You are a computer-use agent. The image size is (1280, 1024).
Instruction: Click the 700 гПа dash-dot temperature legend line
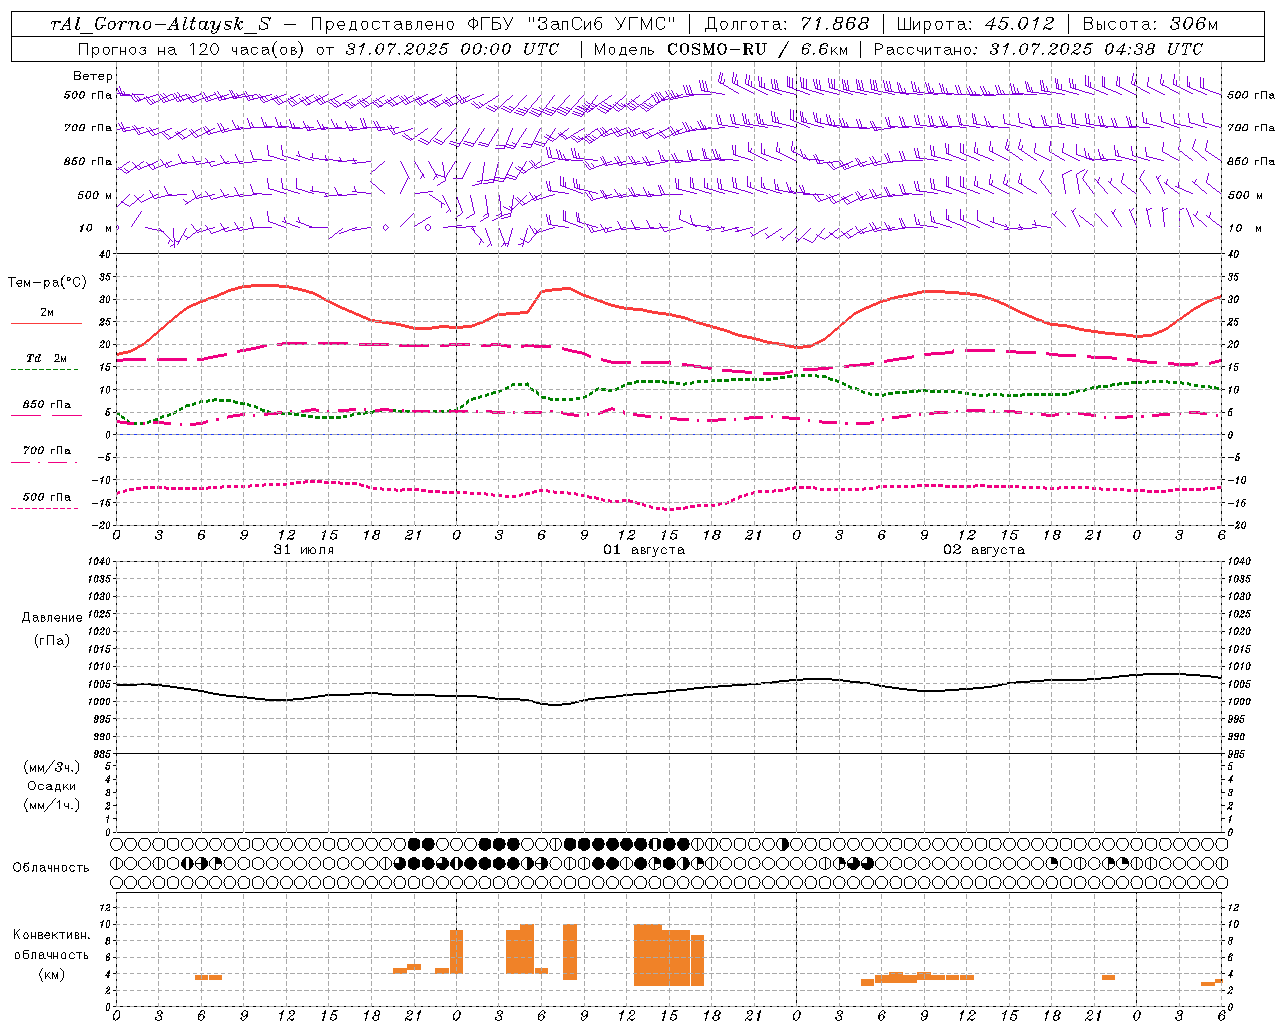click(46, 463)
